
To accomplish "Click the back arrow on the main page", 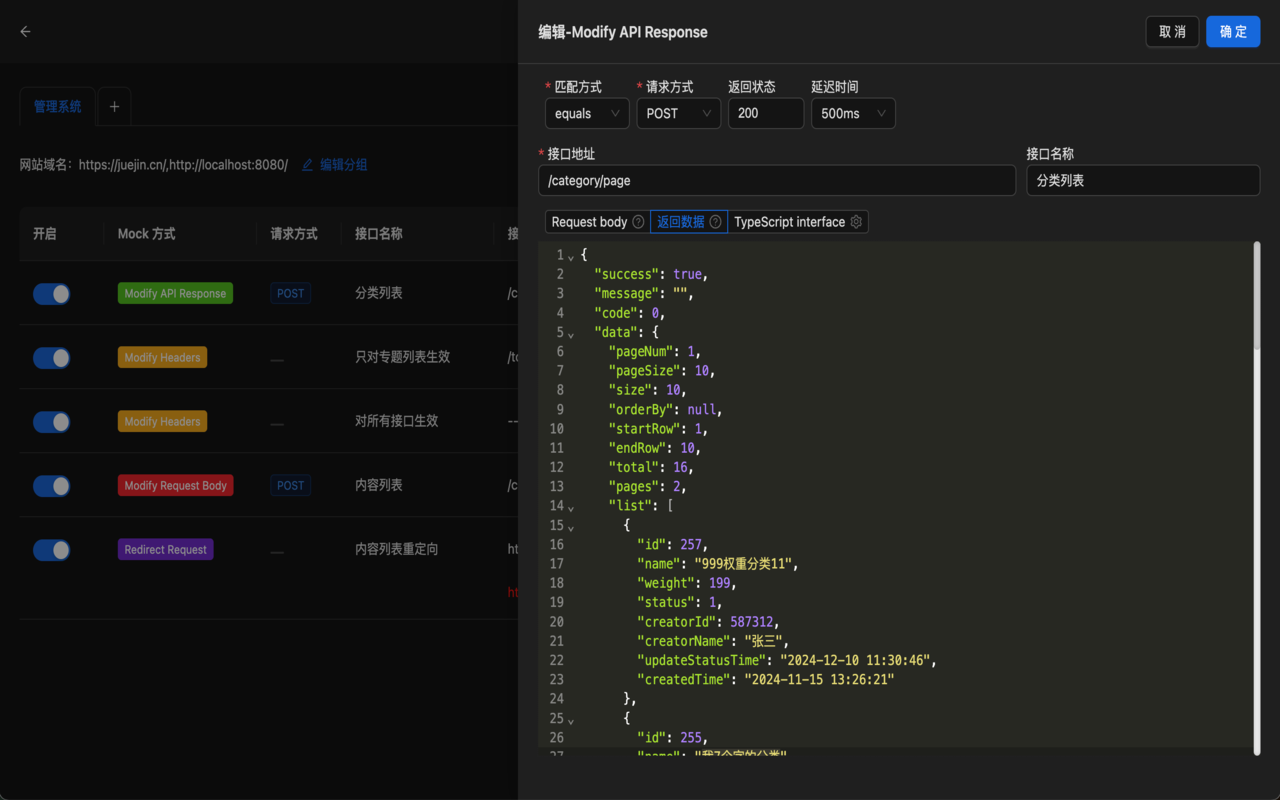I will 25,31.
